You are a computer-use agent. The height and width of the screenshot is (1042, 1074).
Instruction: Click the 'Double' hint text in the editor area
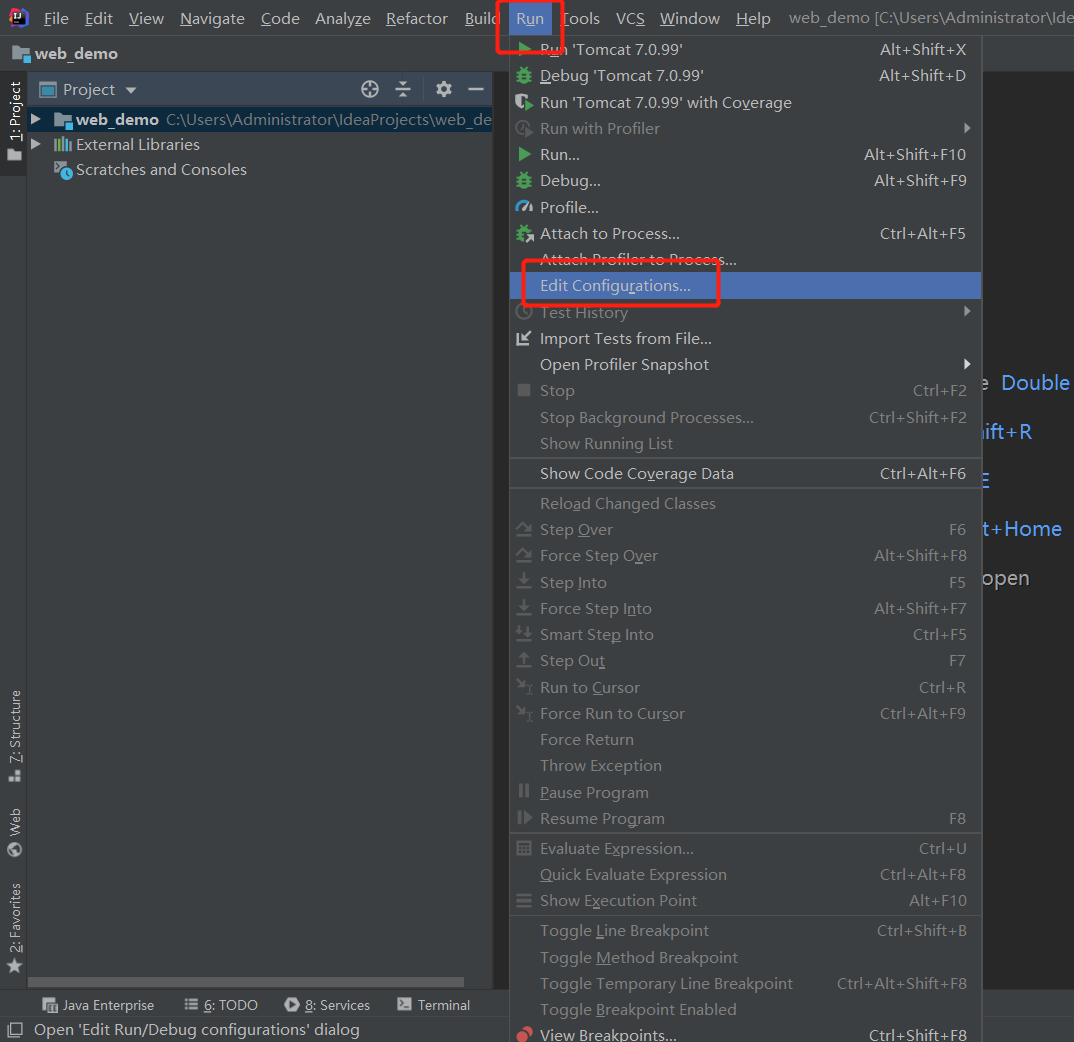(x=1035, y=382)
